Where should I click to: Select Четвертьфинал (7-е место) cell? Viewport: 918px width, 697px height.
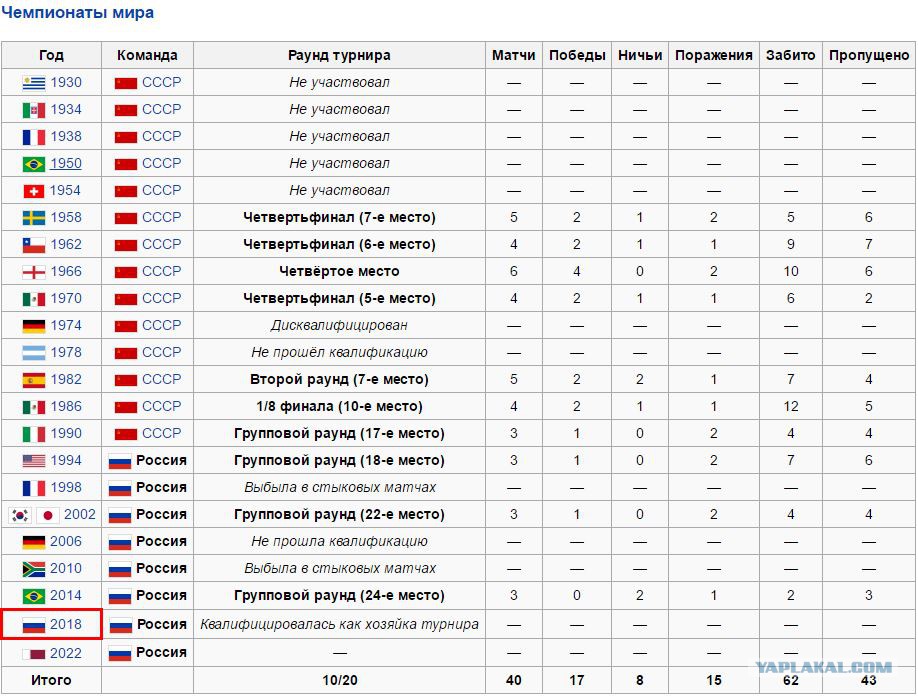point(339,218)
